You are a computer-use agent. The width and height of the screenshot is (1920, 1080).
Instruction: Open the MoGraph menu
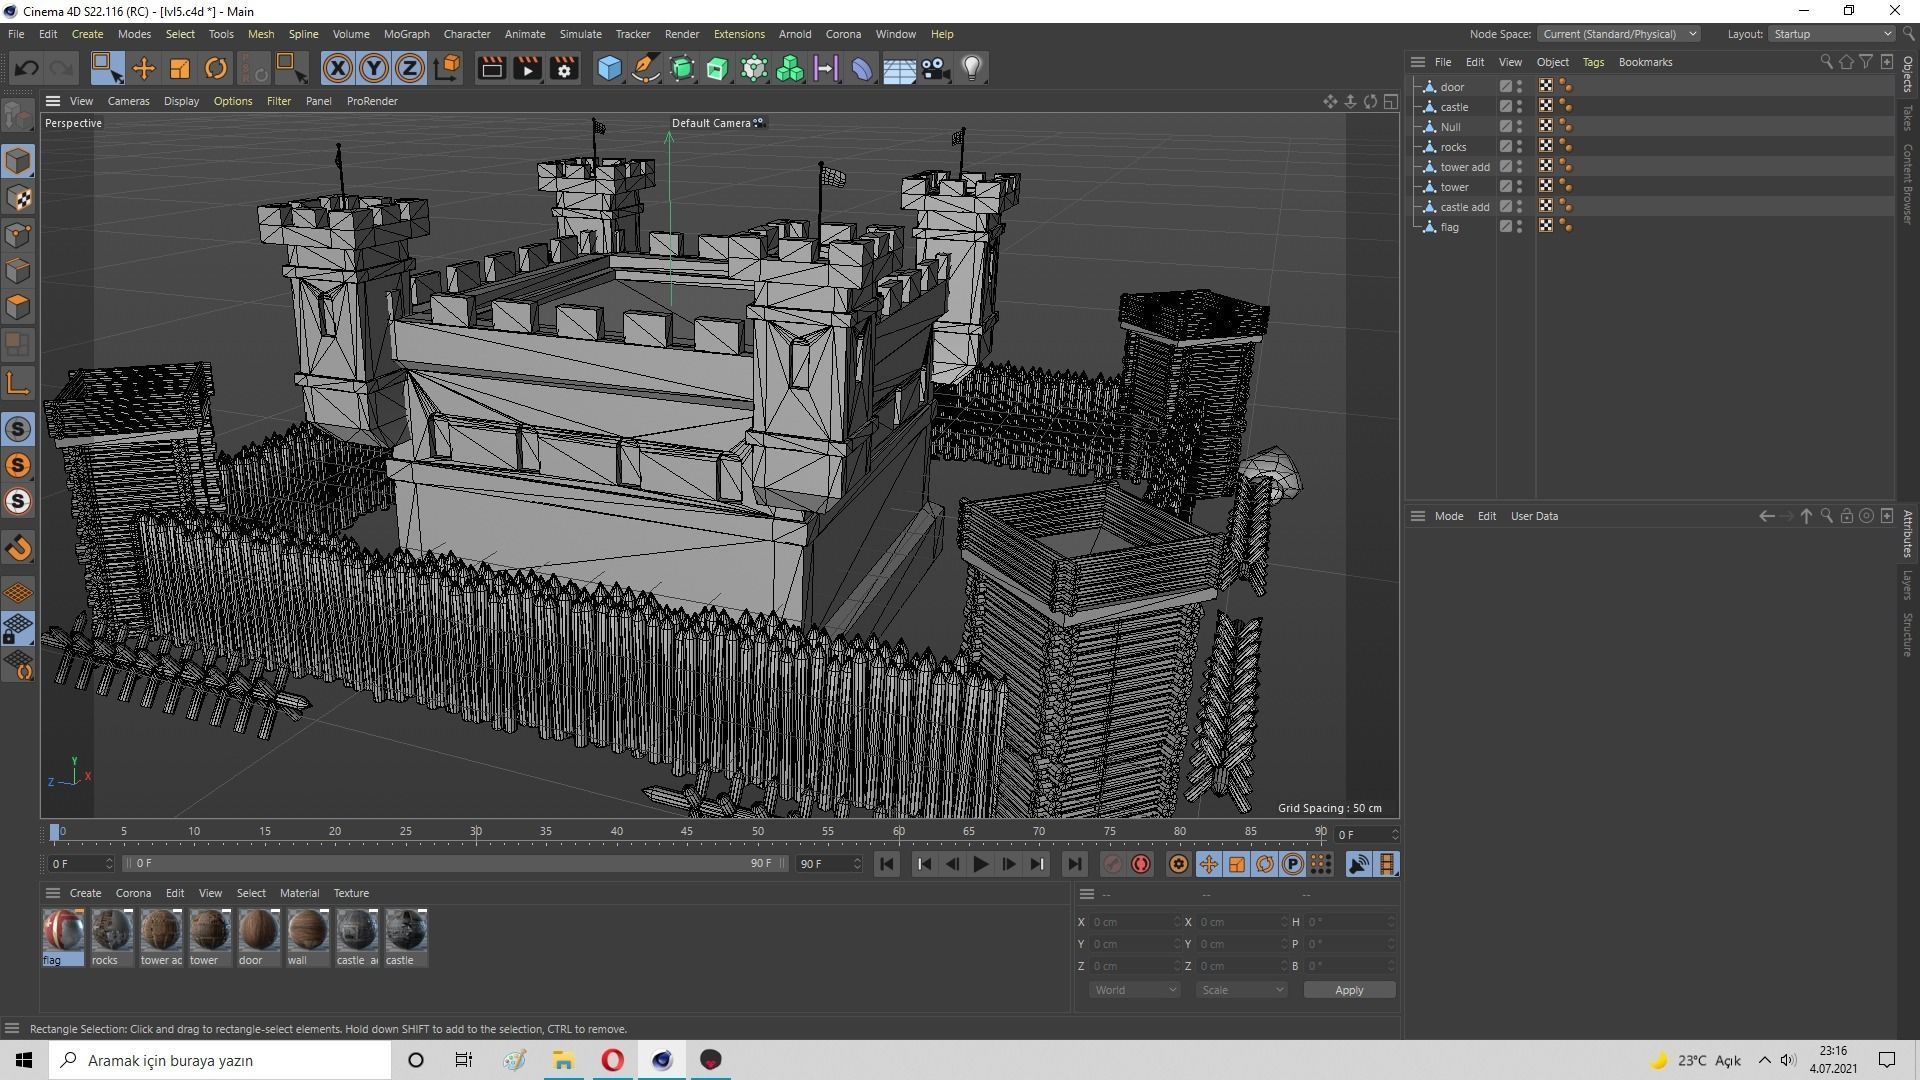coord(406,34)
